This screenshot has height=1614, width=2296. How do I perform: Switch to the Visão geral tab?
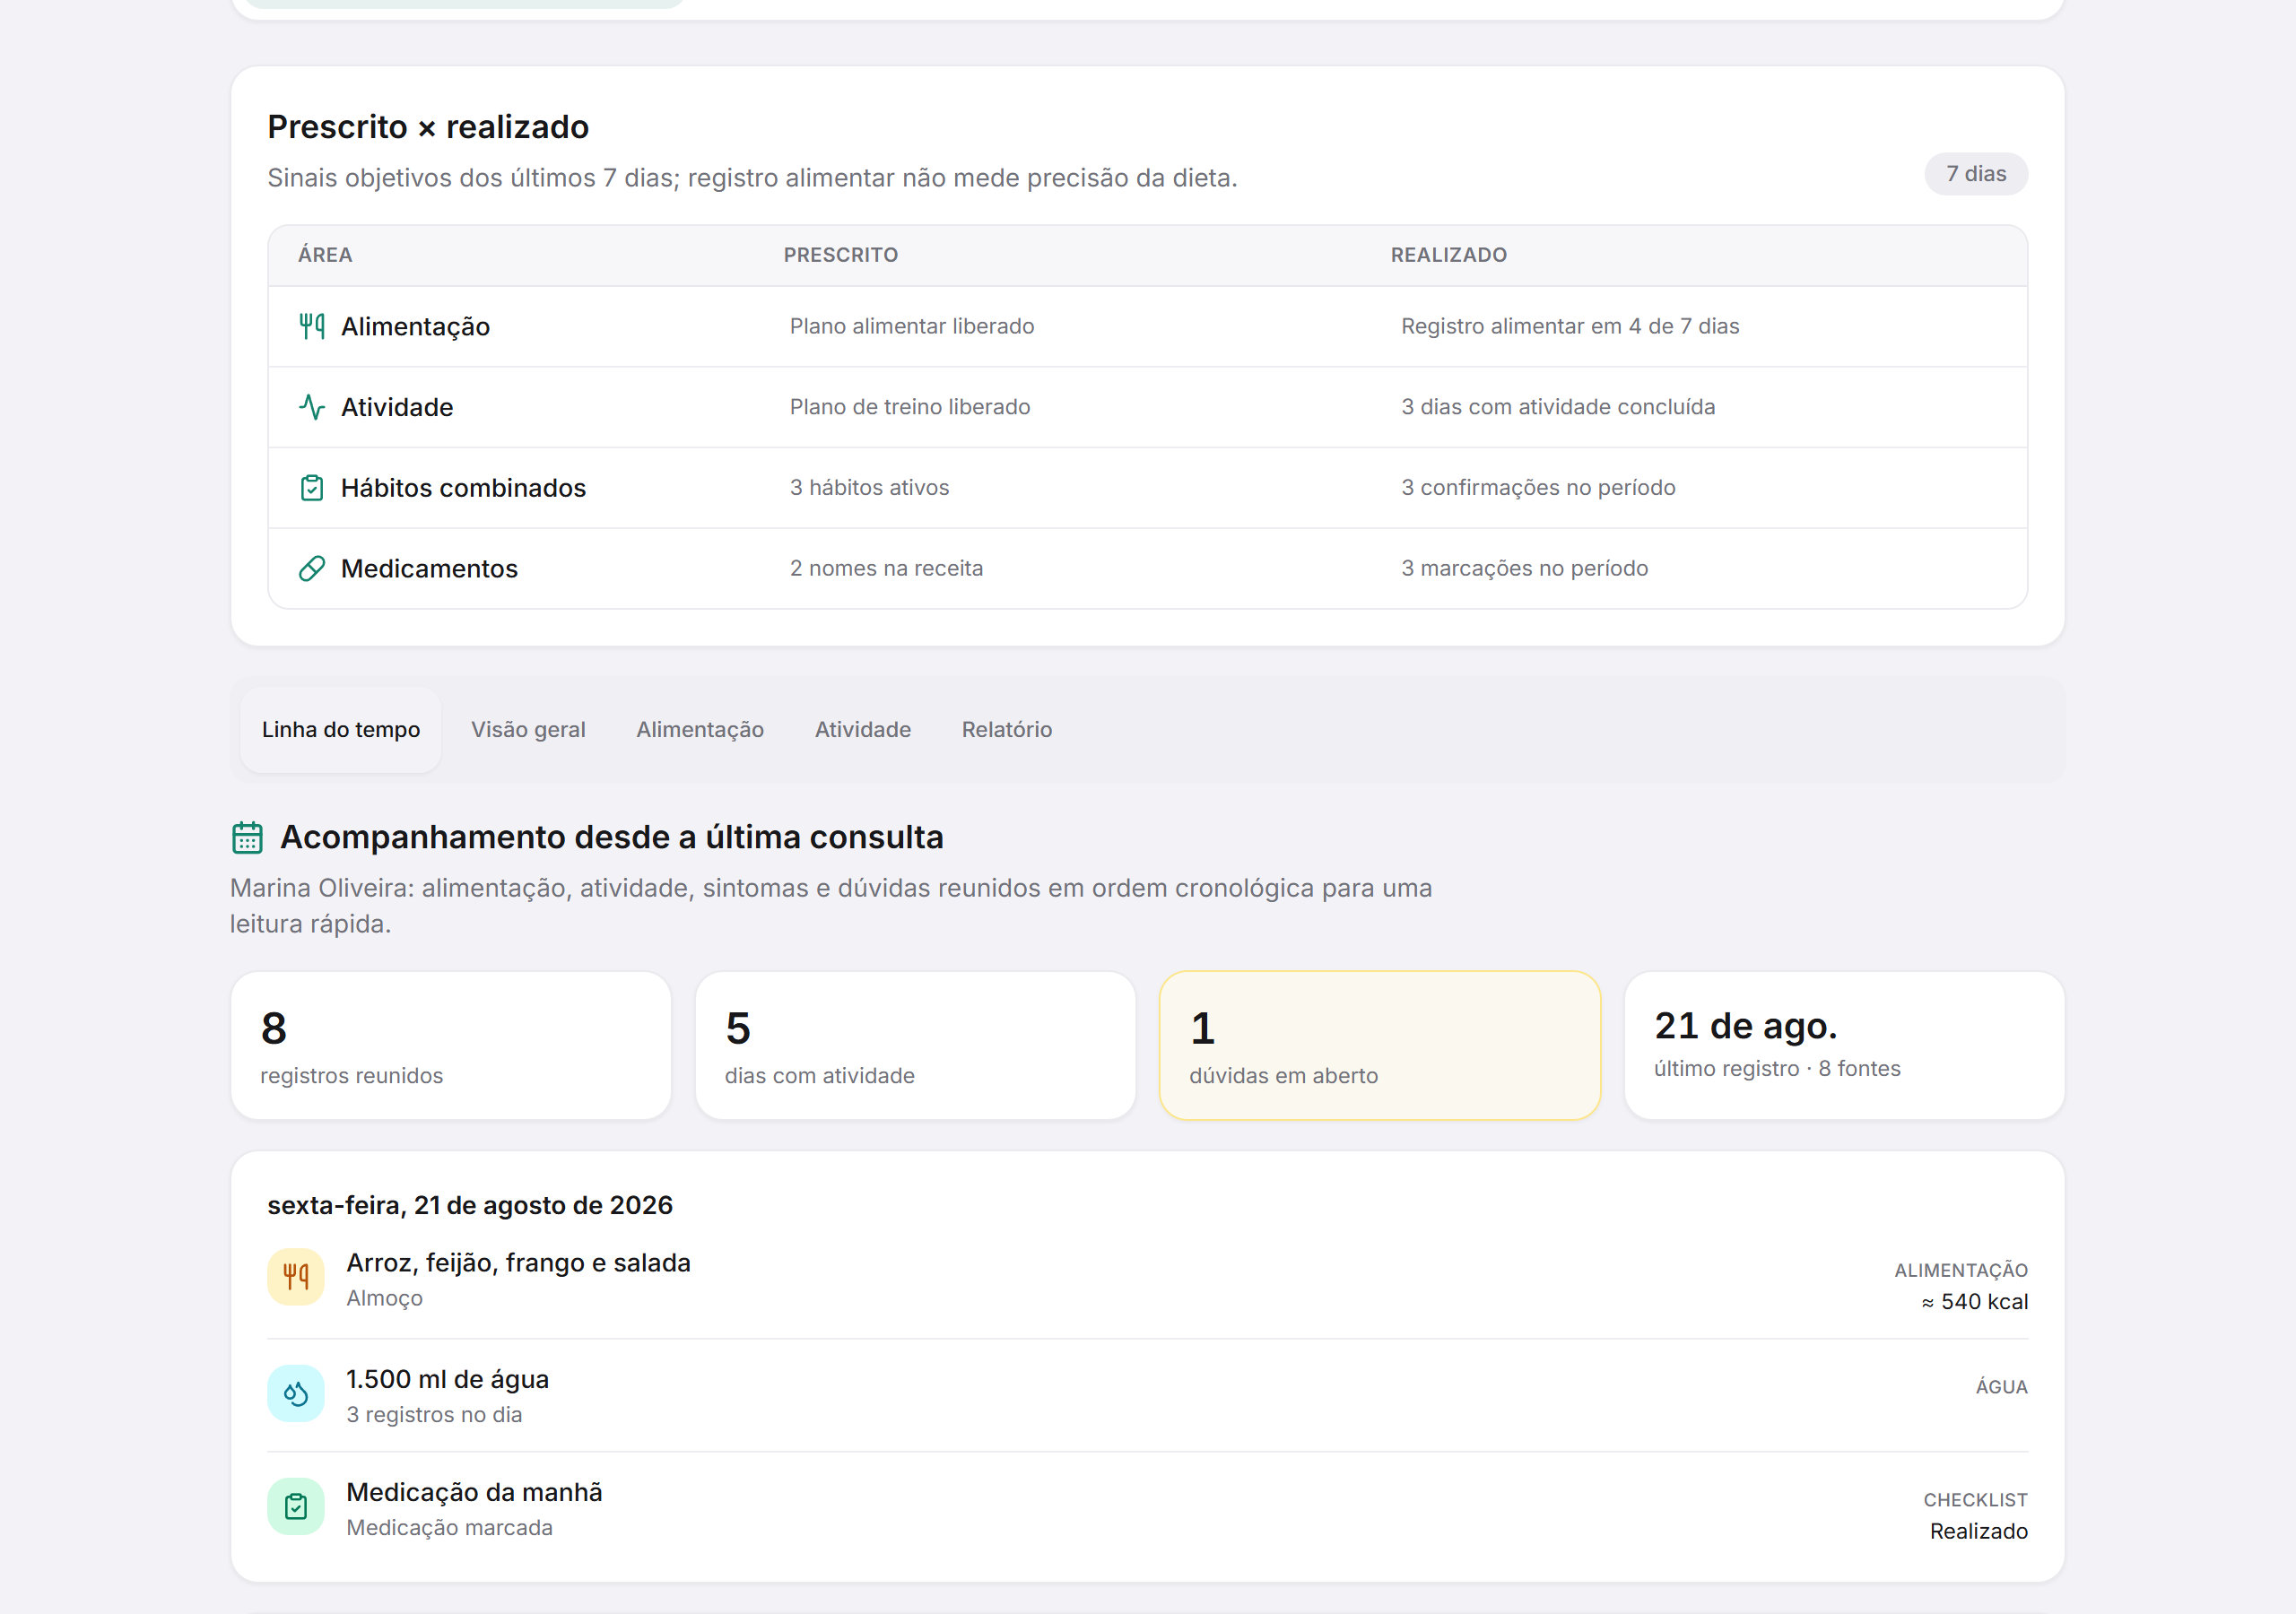pyautogui.click(x=528, y=730)
